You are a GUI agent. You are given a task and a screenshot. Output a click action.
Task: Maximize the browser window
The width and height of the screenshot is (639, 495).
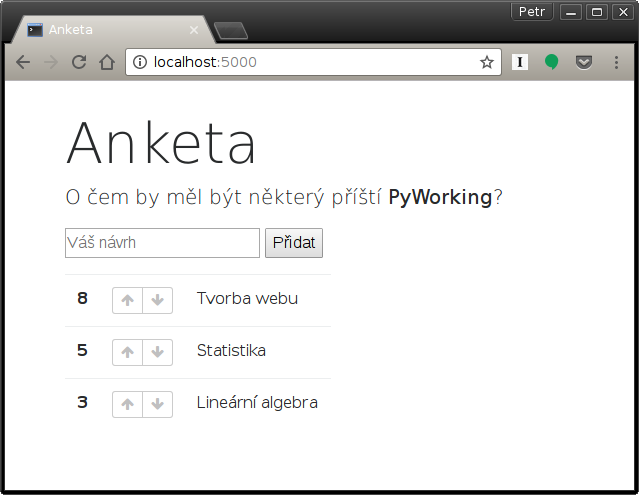597,12
